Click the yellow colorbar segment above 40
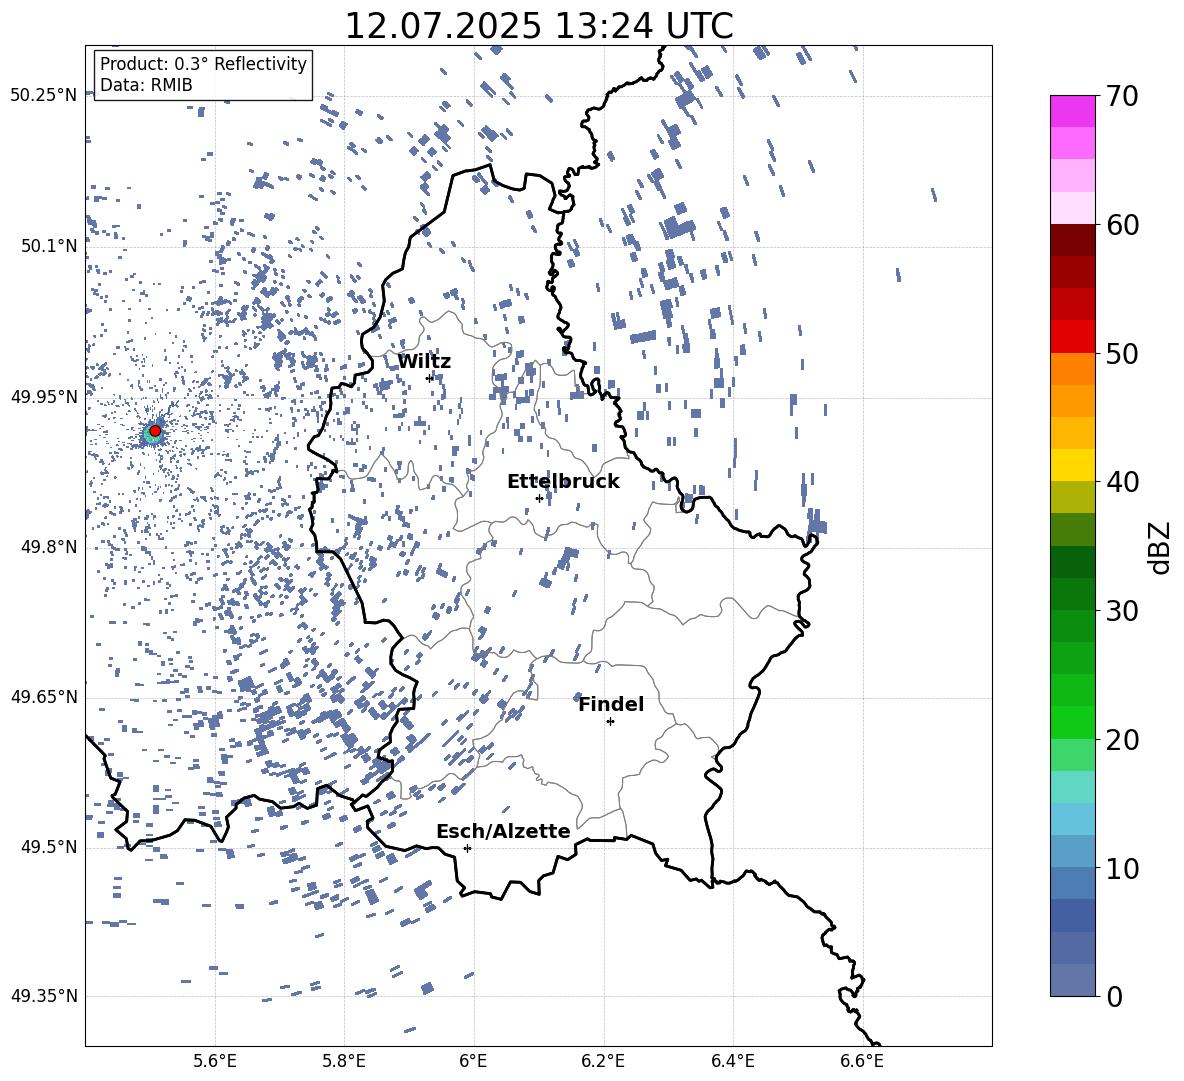1184x1081 pixels. pyautogui.click(x=1072, y=465)
